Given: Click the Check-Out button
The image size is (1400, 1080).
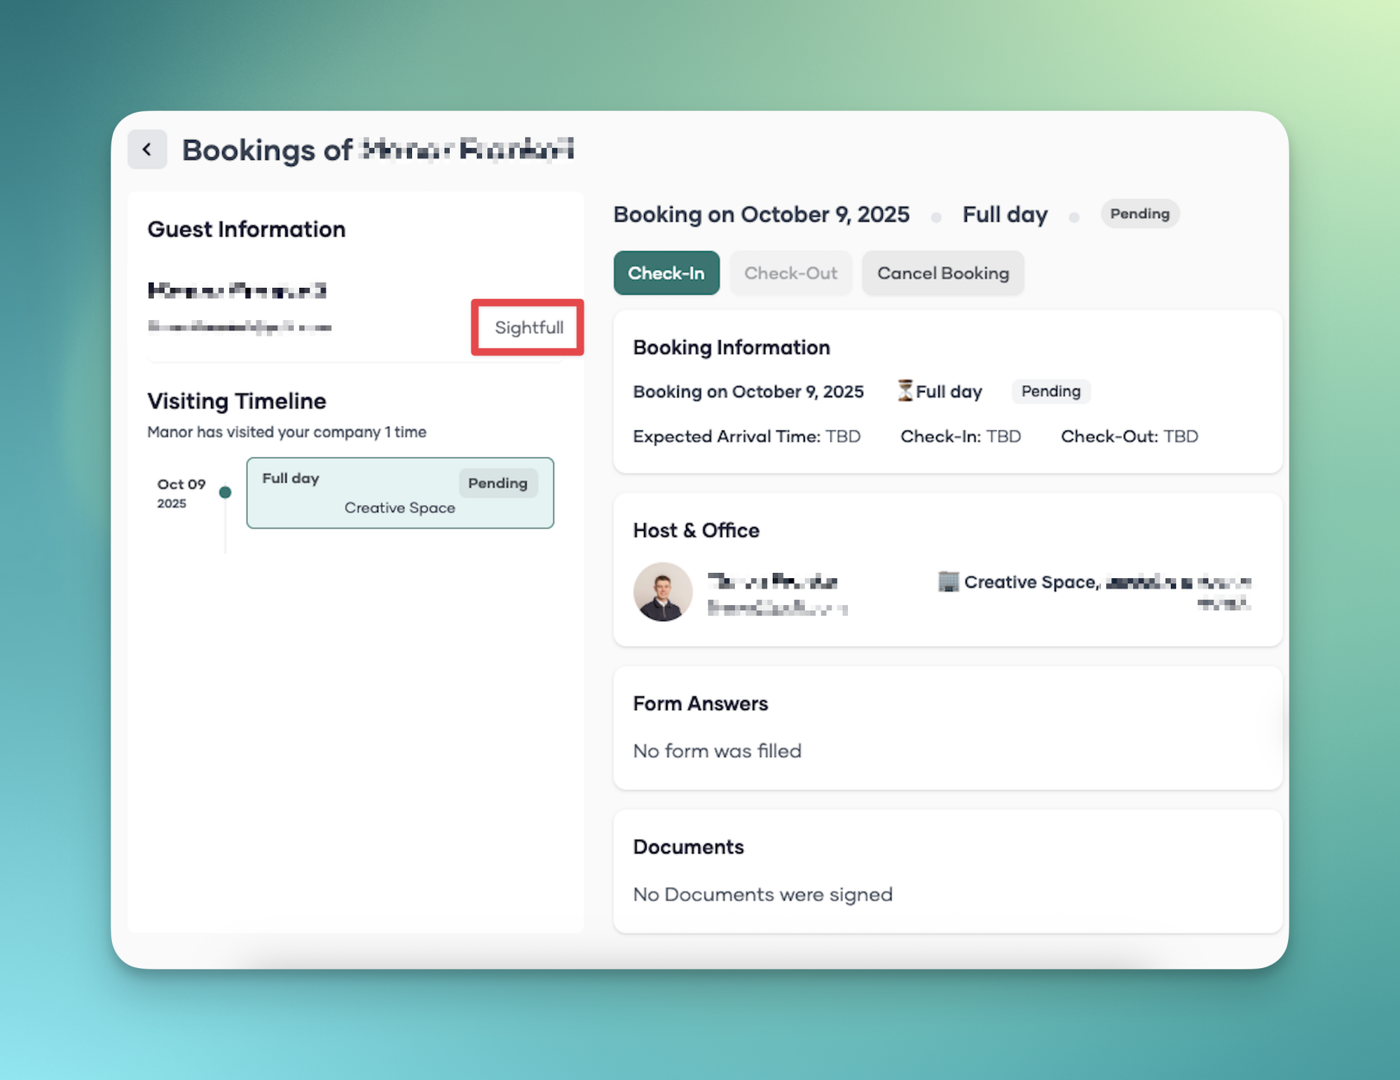Looking at the screenshot, I should [x=790, y=273].
